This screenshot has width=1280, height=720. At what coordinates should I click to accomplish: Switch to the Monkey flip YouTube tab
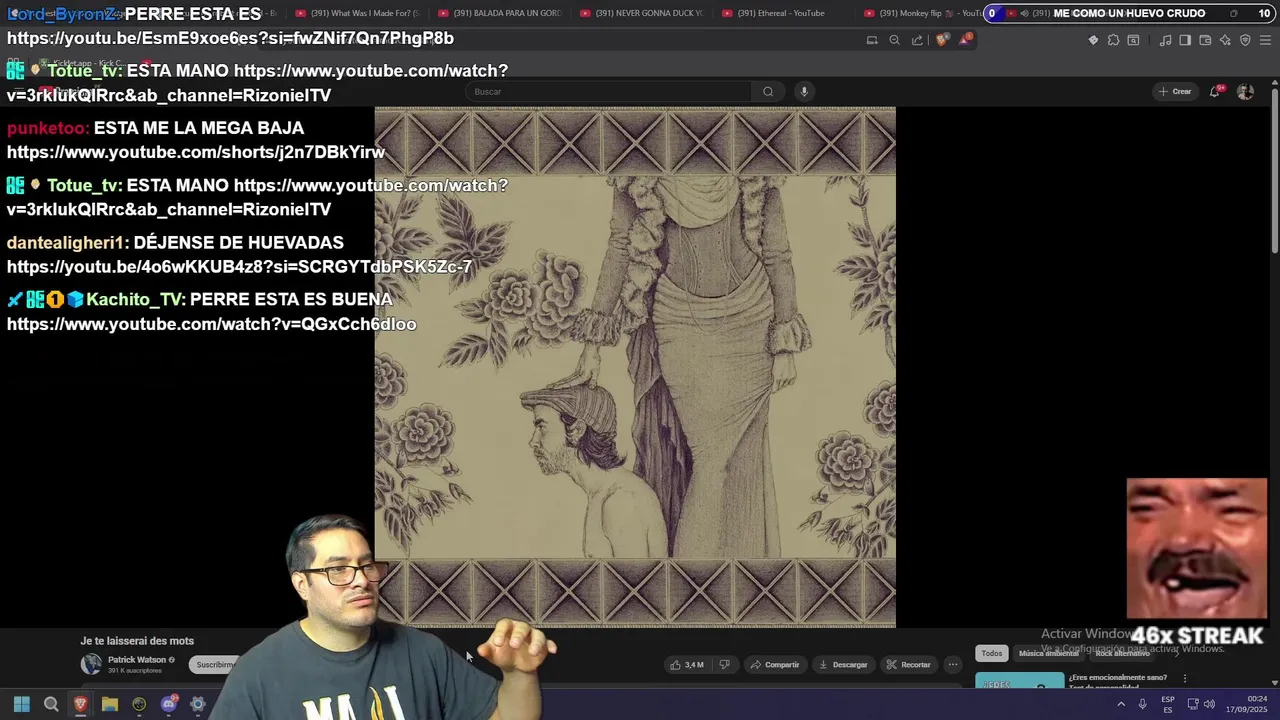coord(920,13)
